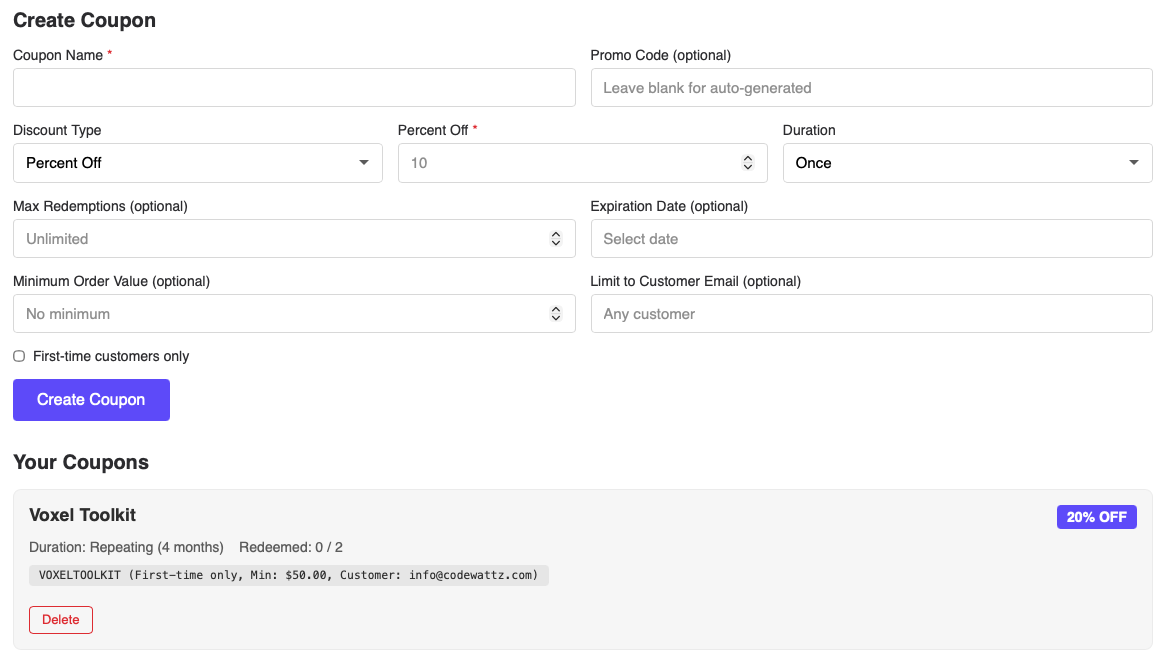The width and height of the screenshot is (1168, 663).
Task: Click the Discount Type dropdown chevron icon
Action: [365, 162]
